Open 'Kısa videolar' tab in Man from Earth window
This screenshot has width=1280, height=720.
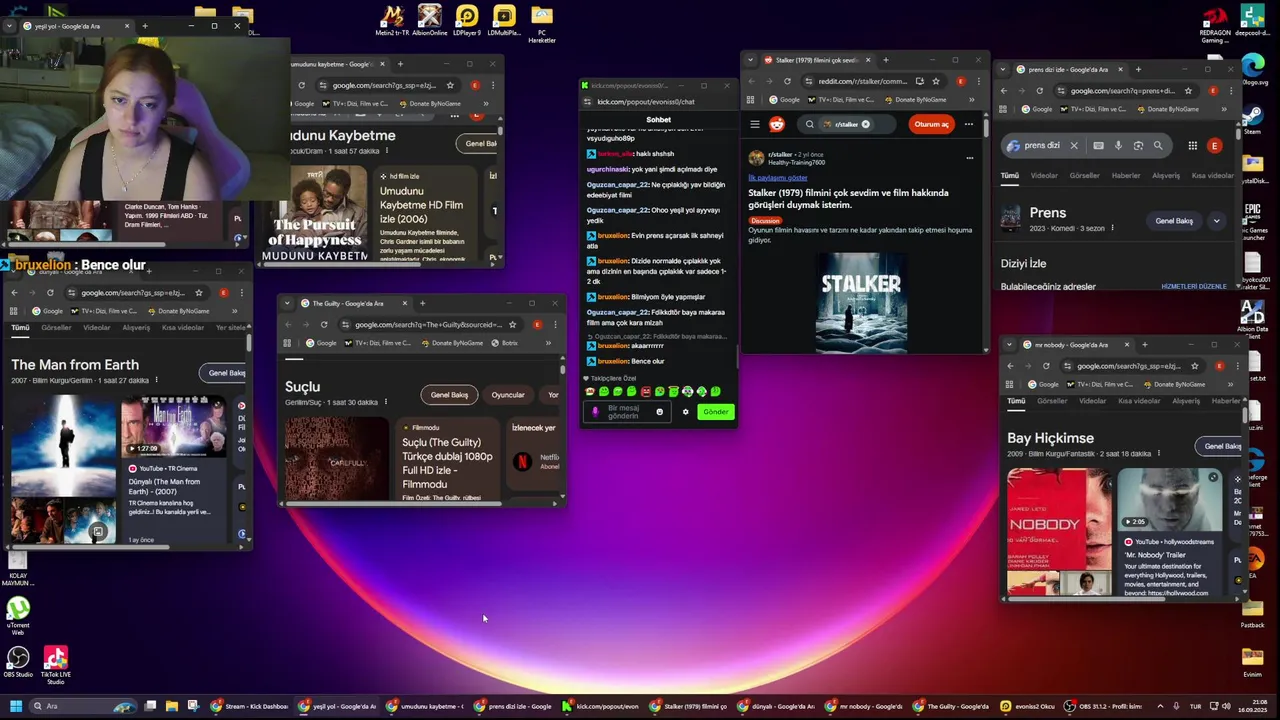pyautogui.click(x=183, y=328)
